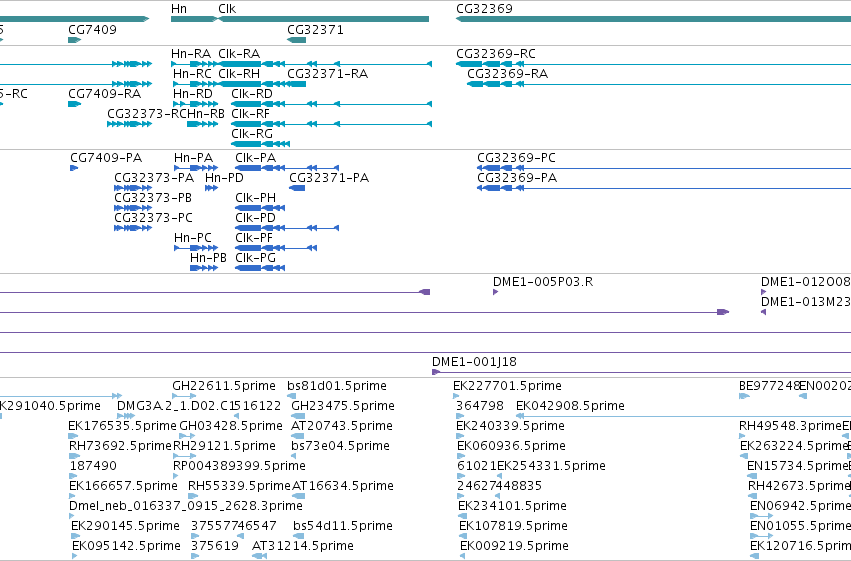Image resolution: width=851 pixels, height=561 pixels.
Task: Select BAC clone DME1-005P03.R
Action: click(x=543, y=282)
